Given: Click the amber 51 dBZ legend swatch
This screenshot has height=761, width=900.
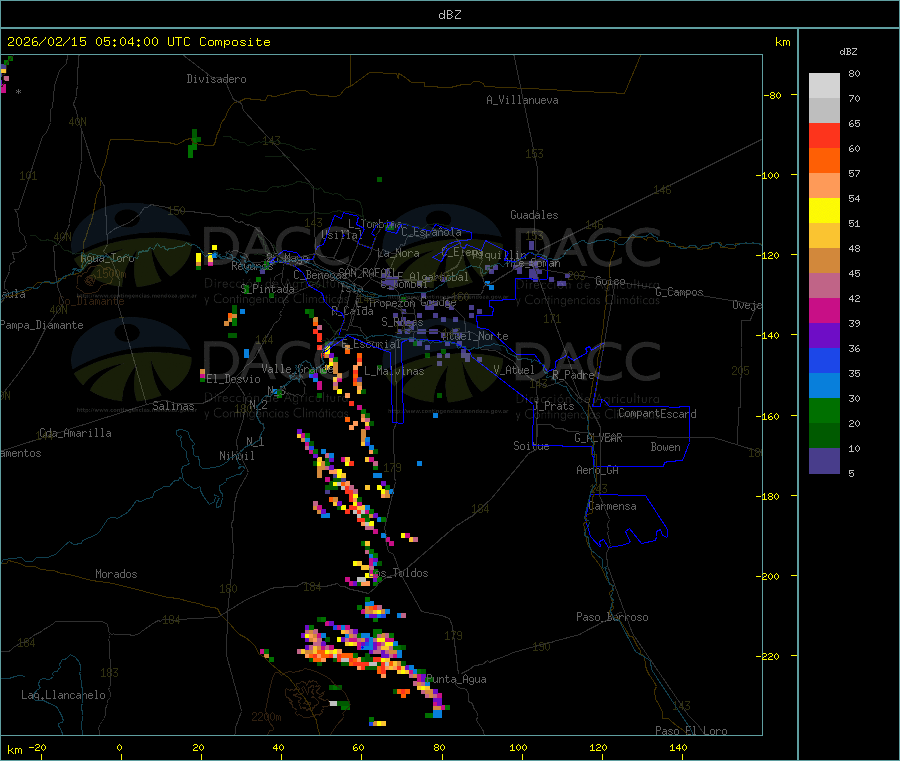Looking at the screenshot, I should coord(824,235).
